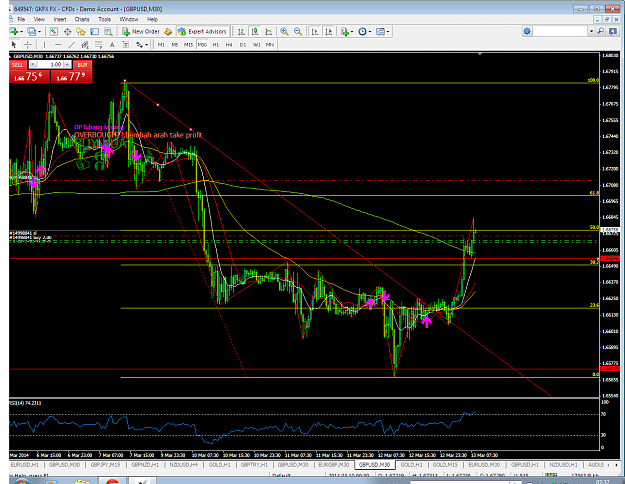
Task: Select the trendline drawing tool
Action: point(72,45)
